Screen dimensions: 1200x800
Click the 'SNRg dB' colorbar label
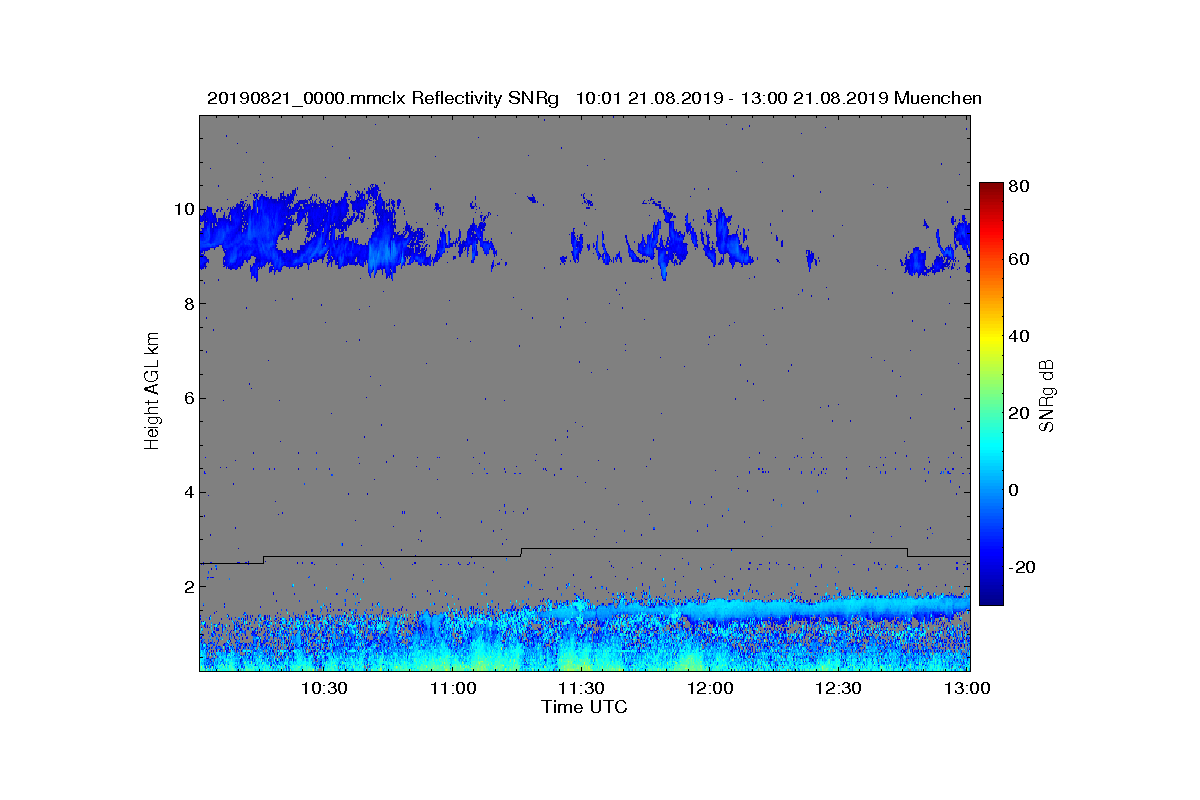coord(1047,395)
